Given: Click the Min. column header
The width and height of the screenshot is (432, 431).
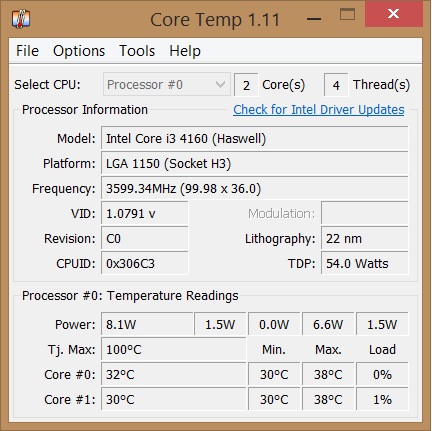Looking at the screenshot, I should 274,349.
